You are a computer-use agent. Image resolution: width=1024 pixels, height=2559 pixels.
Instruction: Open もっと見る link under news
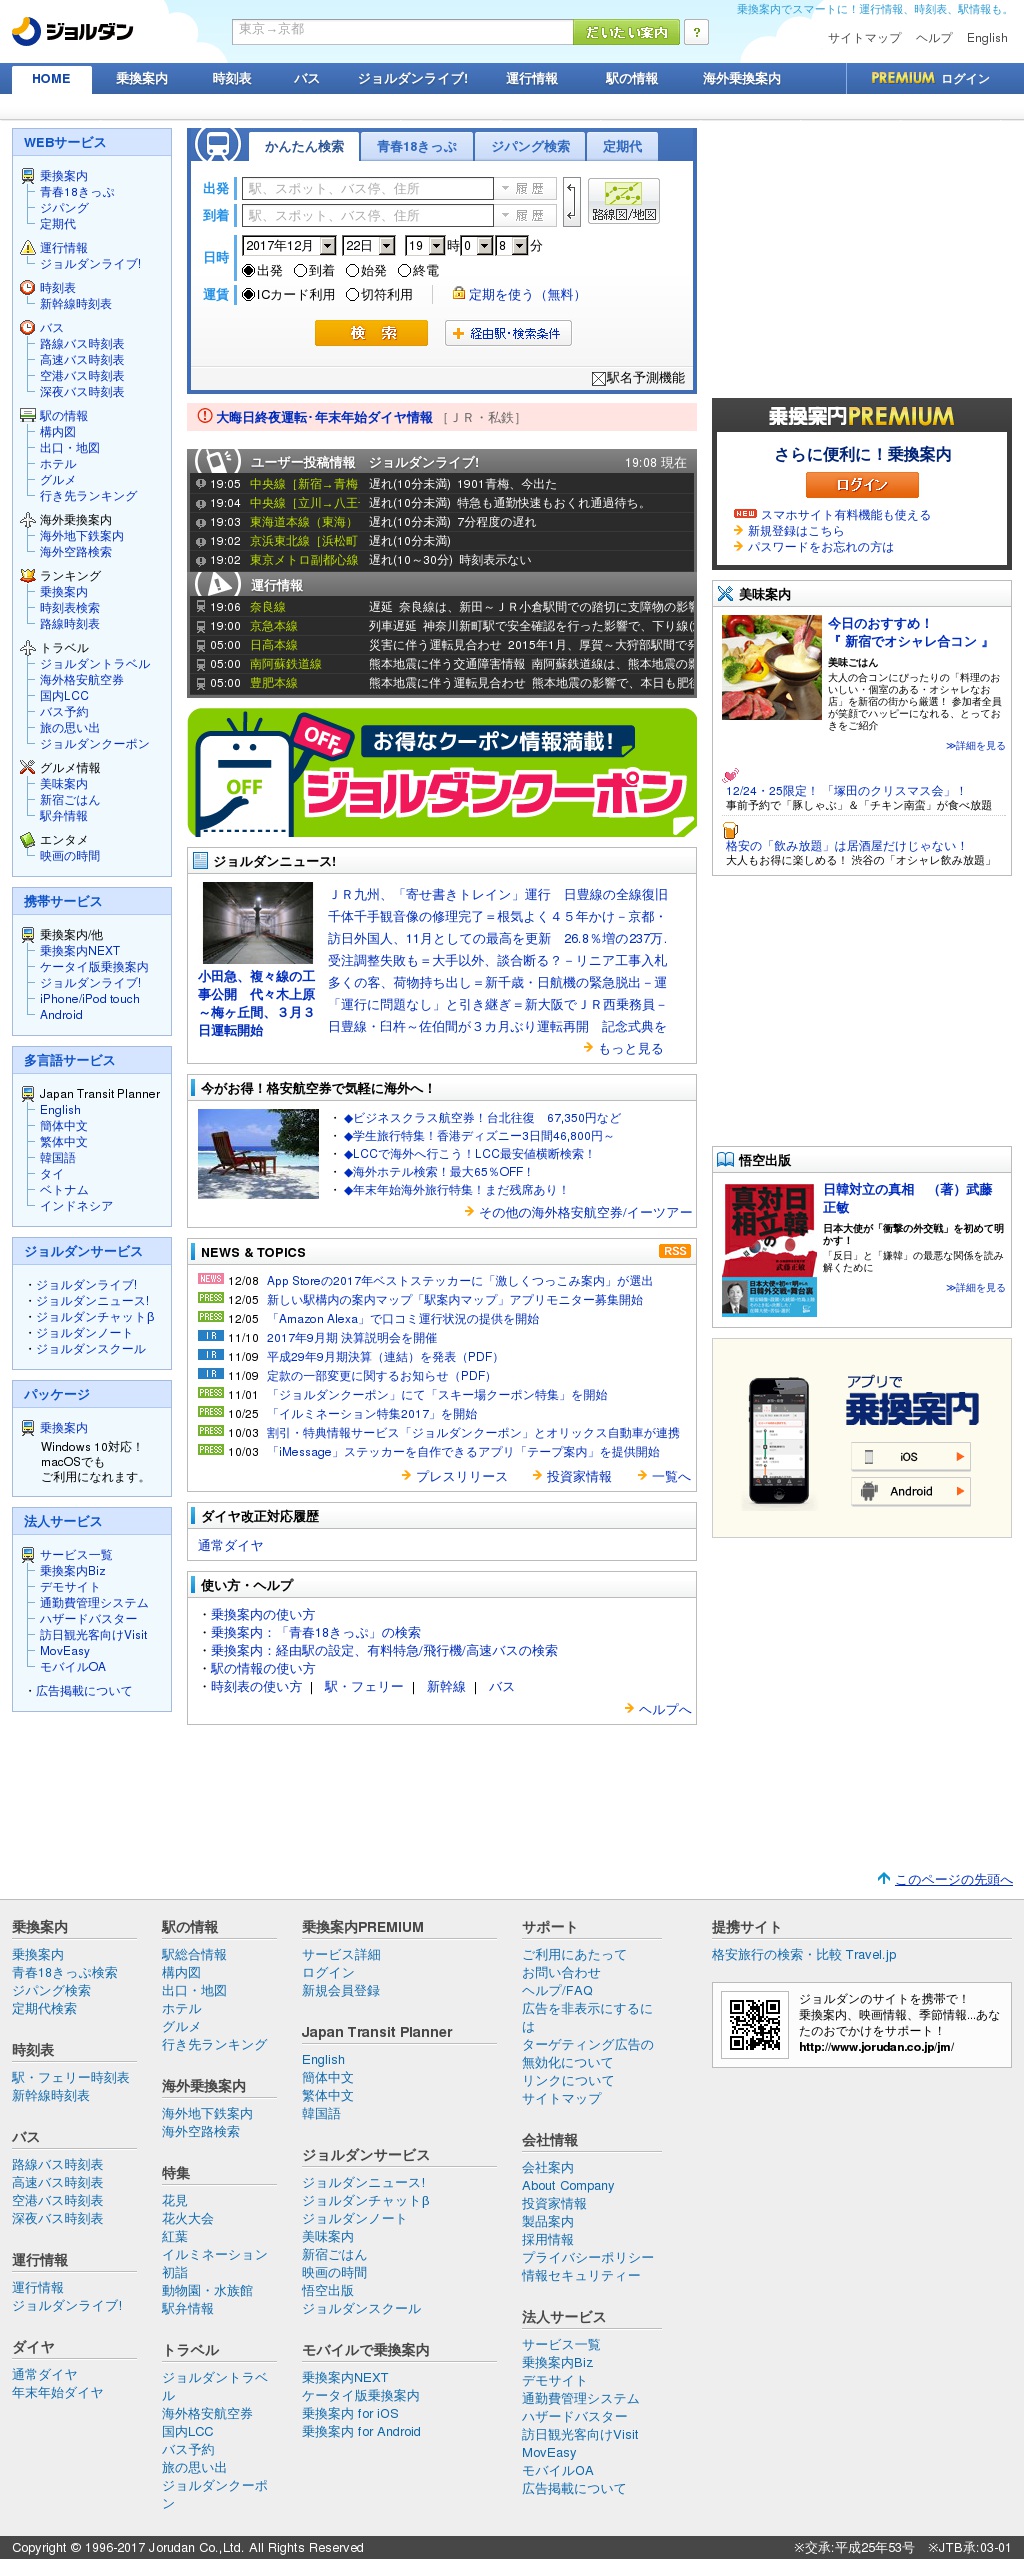click(630, 1049)
